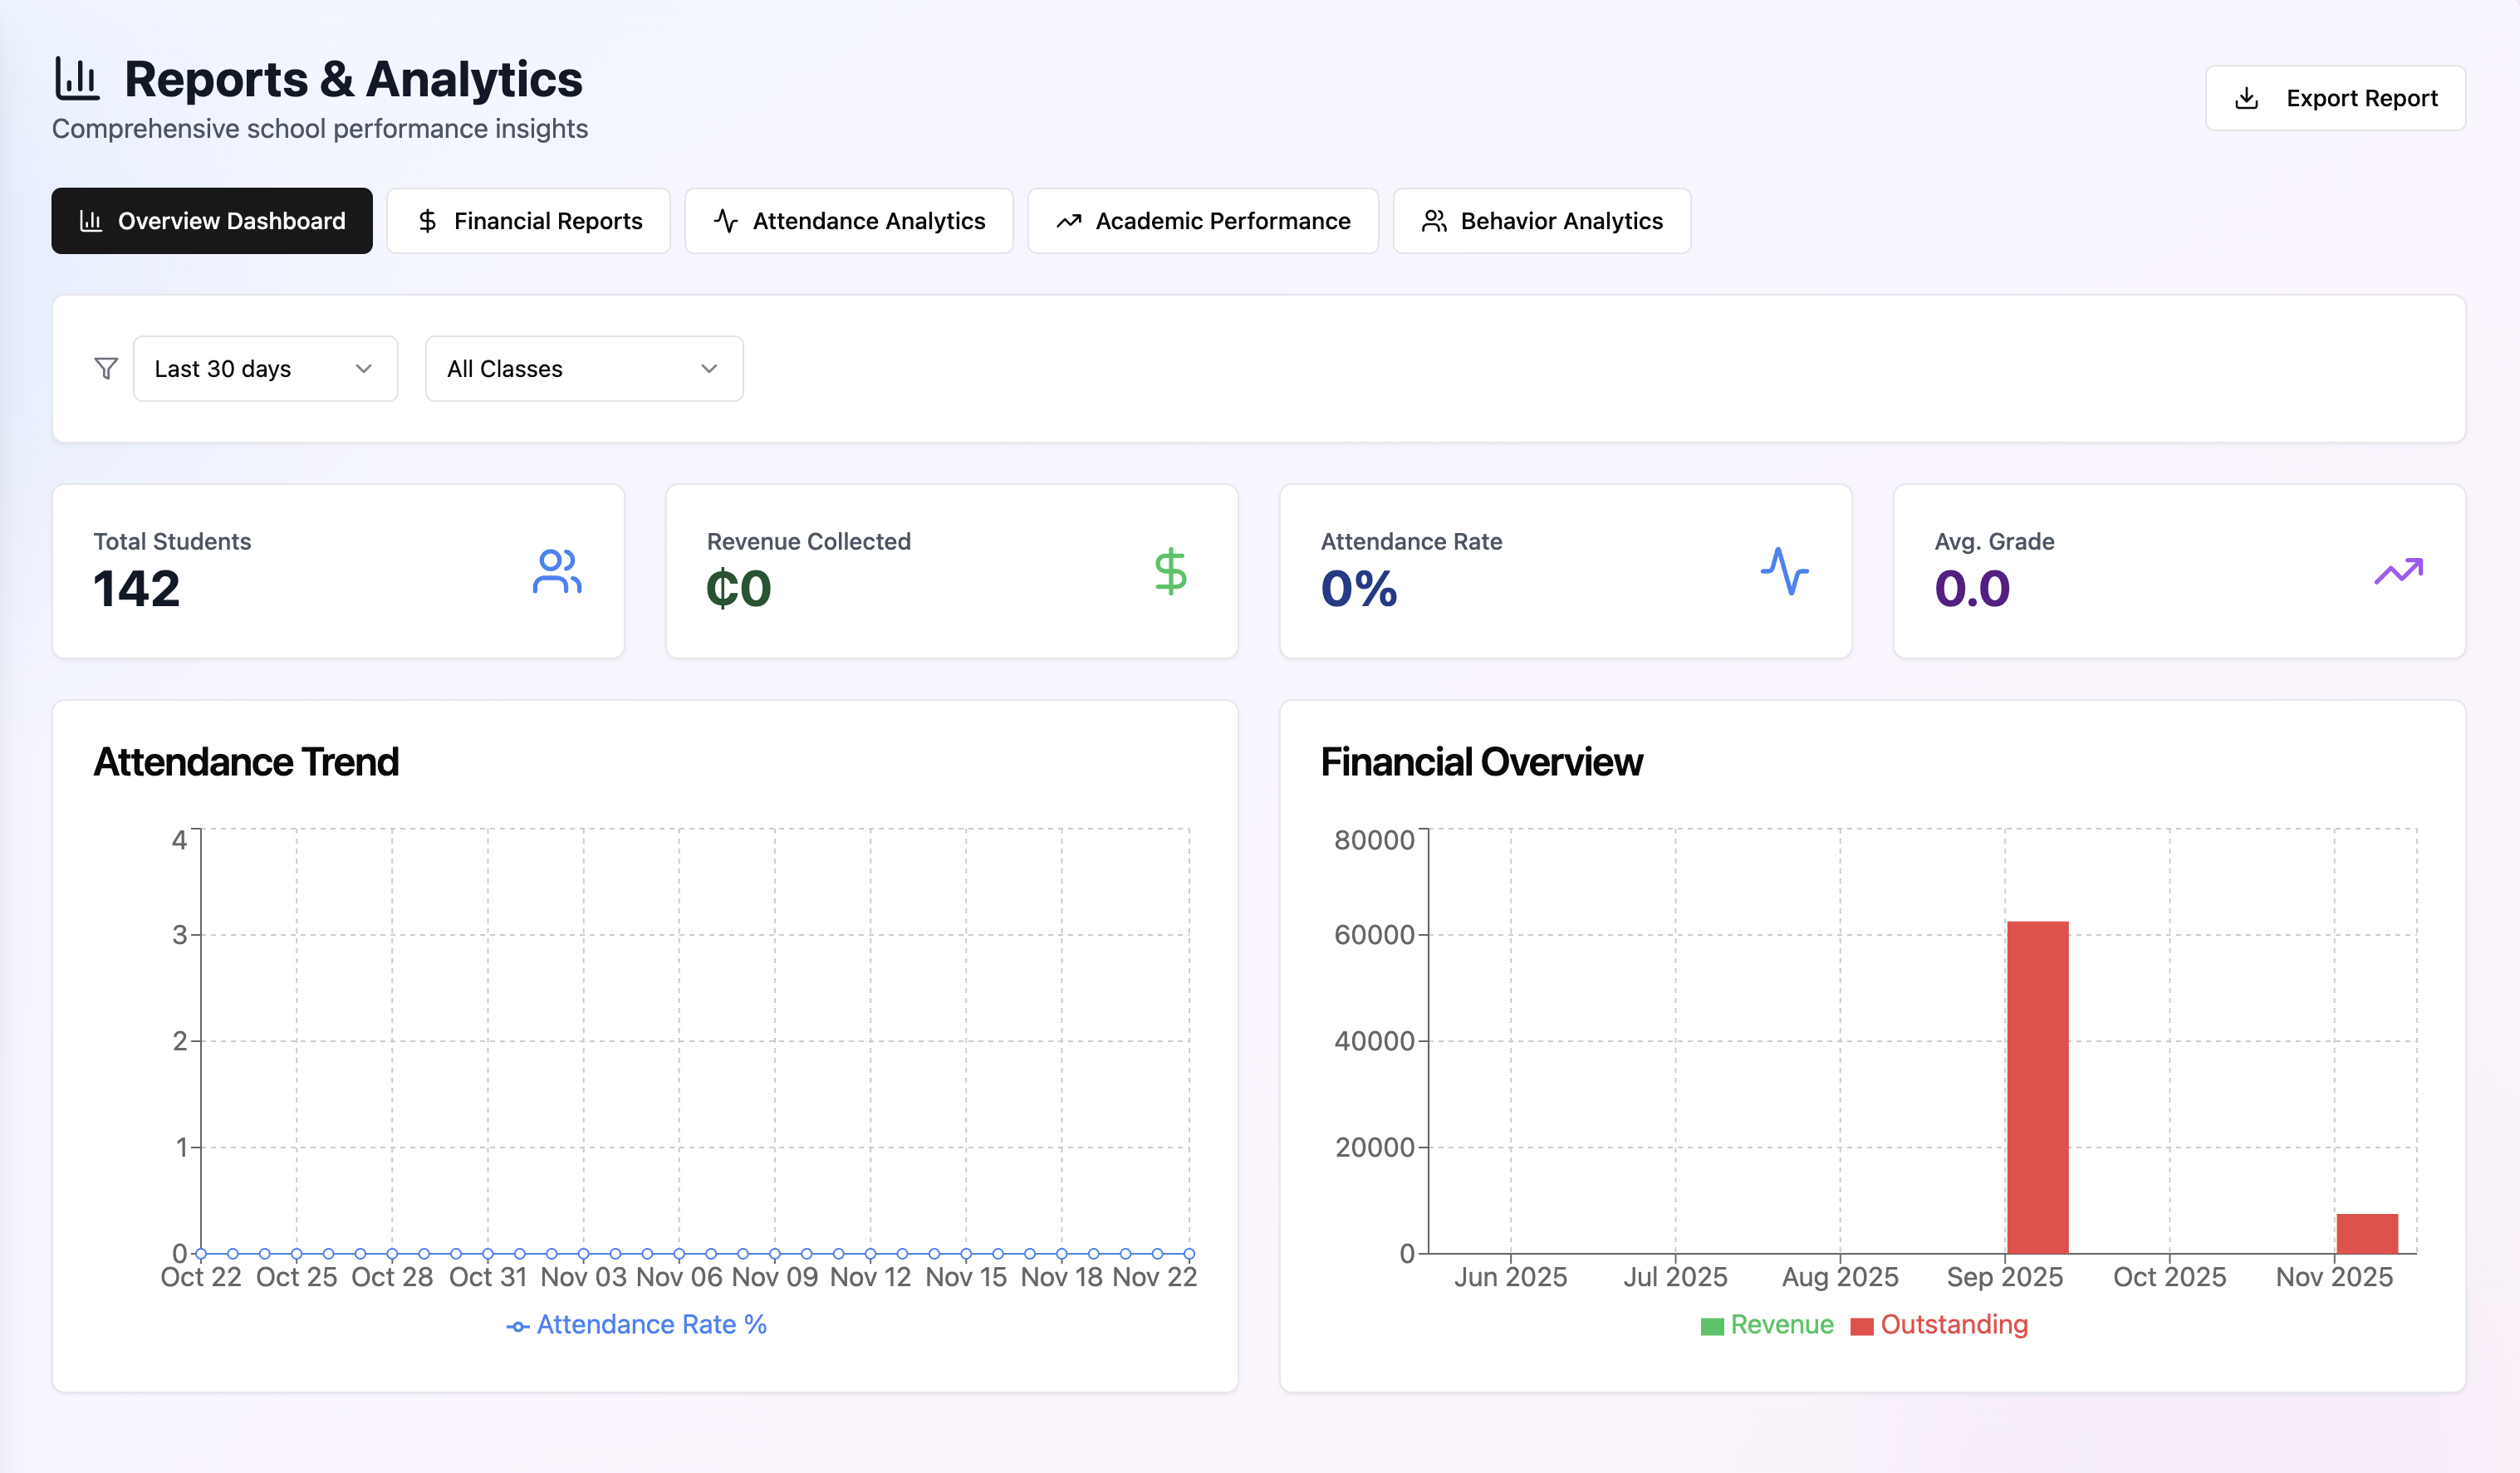Switch to the Financial Reports tab

tap(528, 221)
